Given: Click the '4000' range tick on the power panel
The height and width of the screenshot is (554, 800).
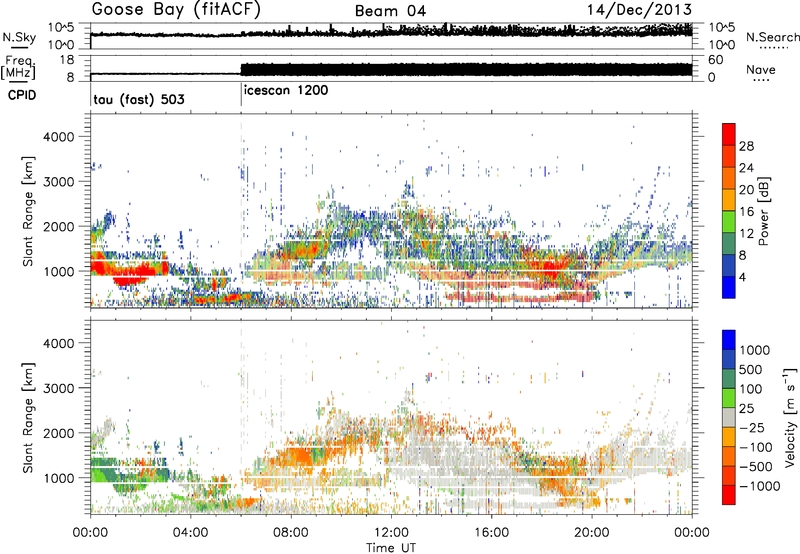Looking at the screenshot, I should 58,137.
